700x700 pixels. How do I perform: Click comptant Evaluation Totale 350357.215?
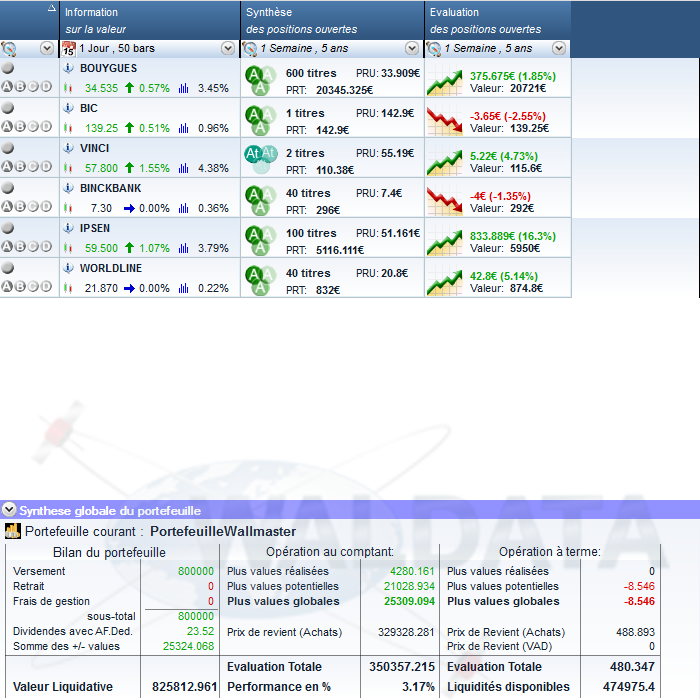click(402, 667)
